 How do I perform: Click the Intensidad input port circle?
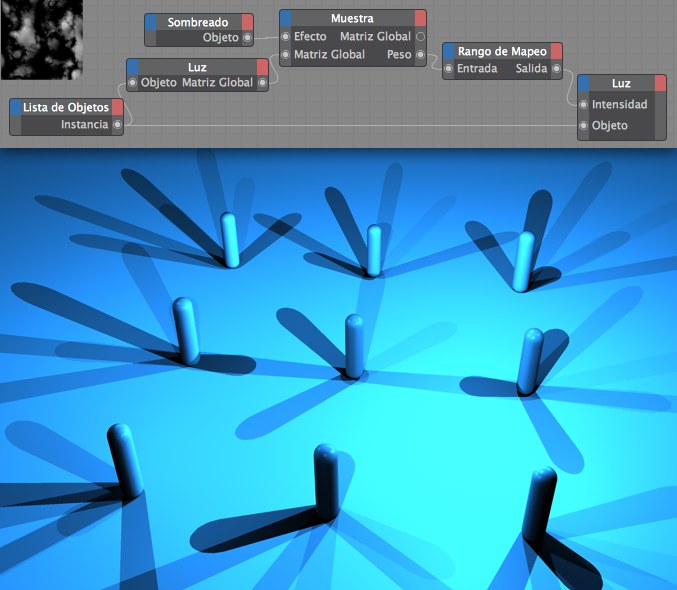point(584,105)
